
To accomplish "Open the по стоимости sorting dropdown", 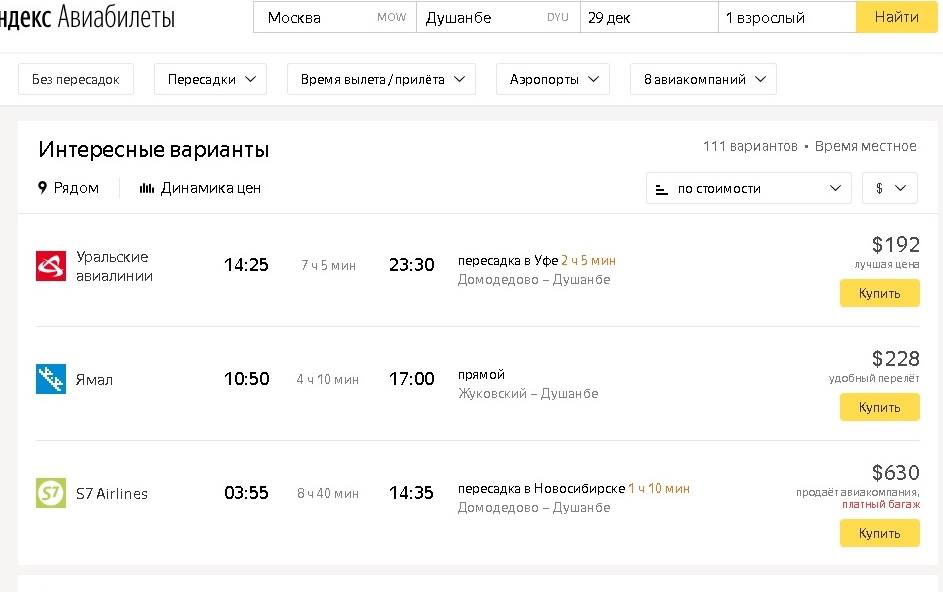I will point(748,188).
